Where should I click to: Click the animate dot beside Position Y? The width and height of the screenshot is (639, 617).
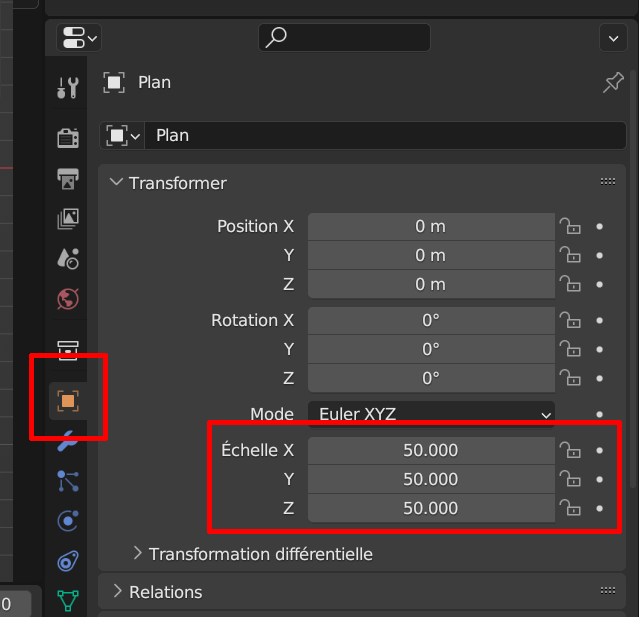tap(599, 255)
